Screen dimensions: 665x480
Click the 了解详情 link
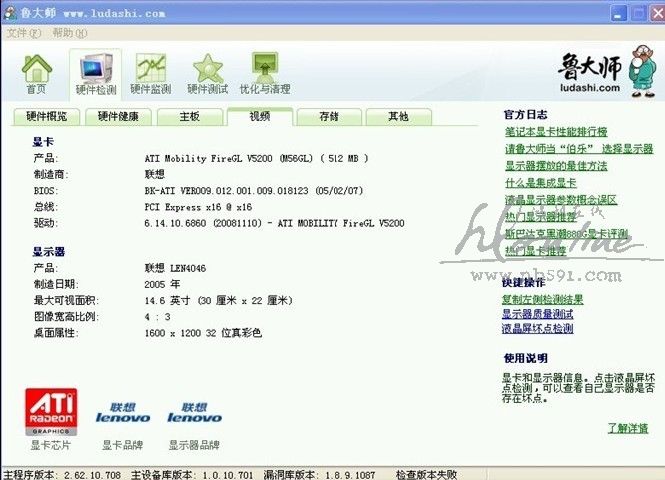[628, 428]
